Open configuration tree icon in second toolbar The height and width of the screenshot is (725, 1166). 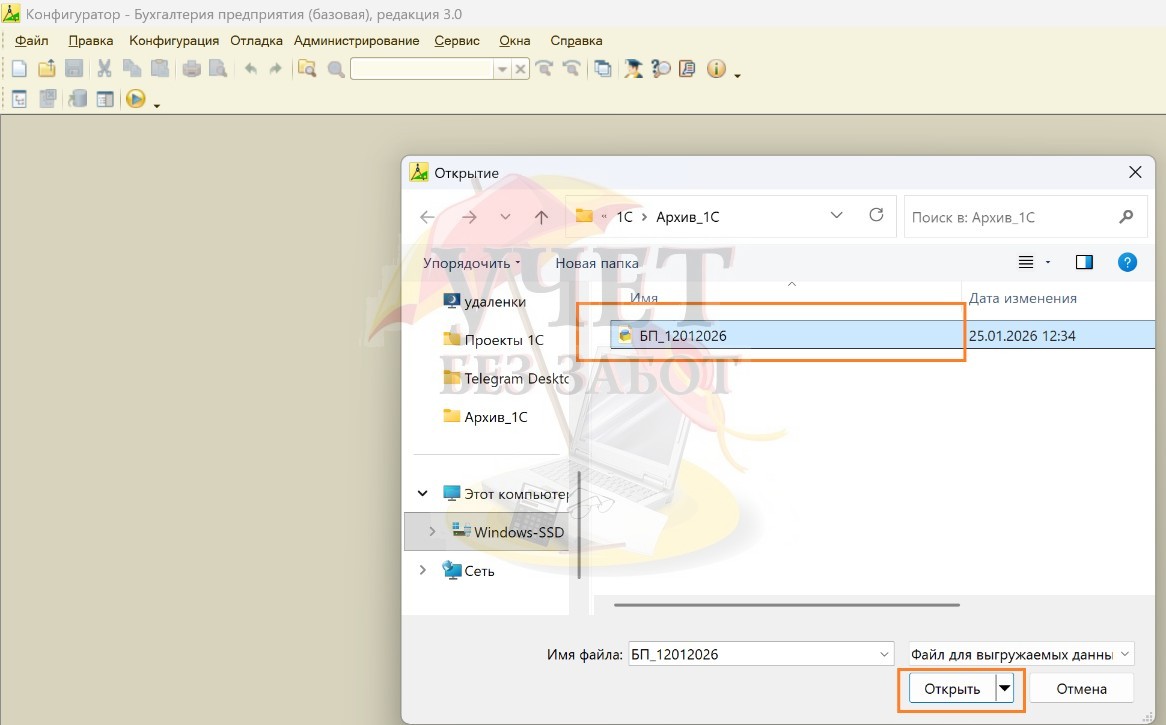click(x=19, y=99)
